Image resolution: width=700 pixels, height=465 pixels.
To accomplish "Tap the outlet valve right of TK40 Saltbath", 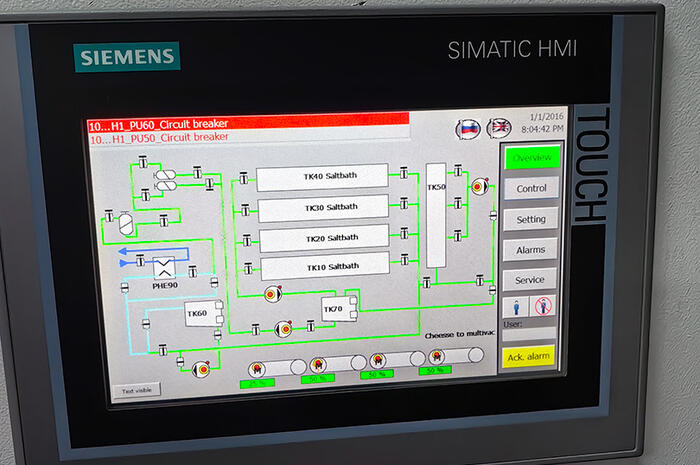I will [x=404, y=173].
